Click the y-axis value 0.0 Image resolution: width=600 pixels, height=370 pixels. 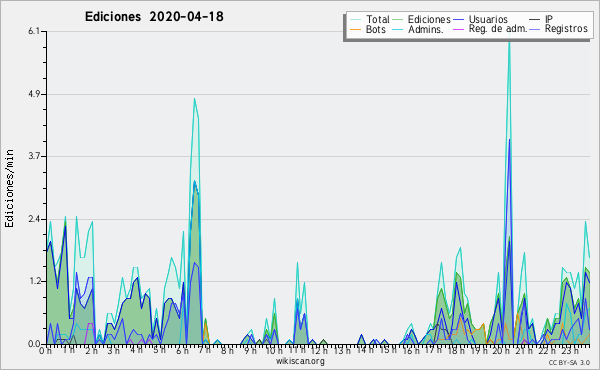tap(34, 344)
